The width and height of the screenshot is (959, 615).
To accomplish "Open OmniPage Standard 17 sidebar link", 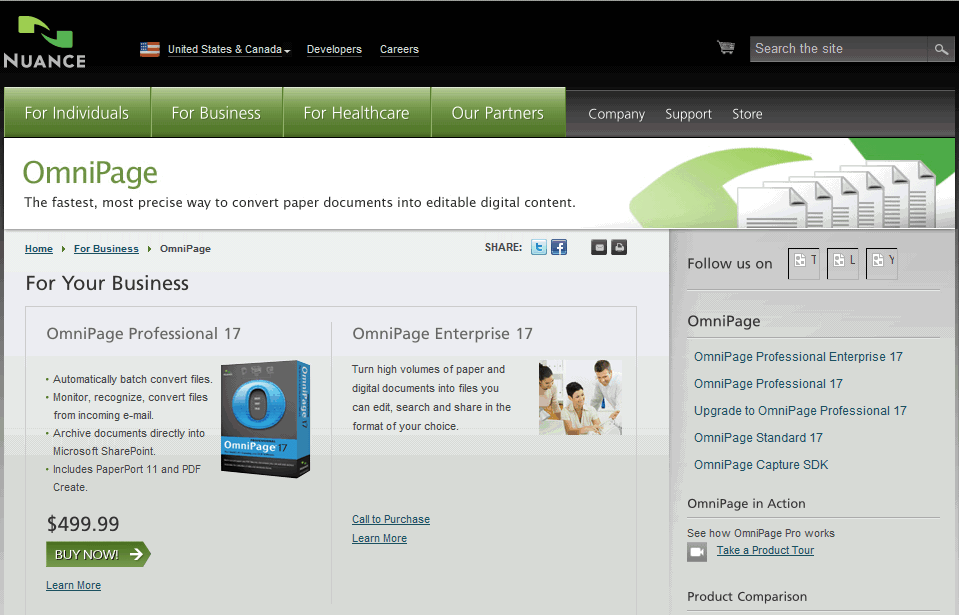I will coord(758,438).
